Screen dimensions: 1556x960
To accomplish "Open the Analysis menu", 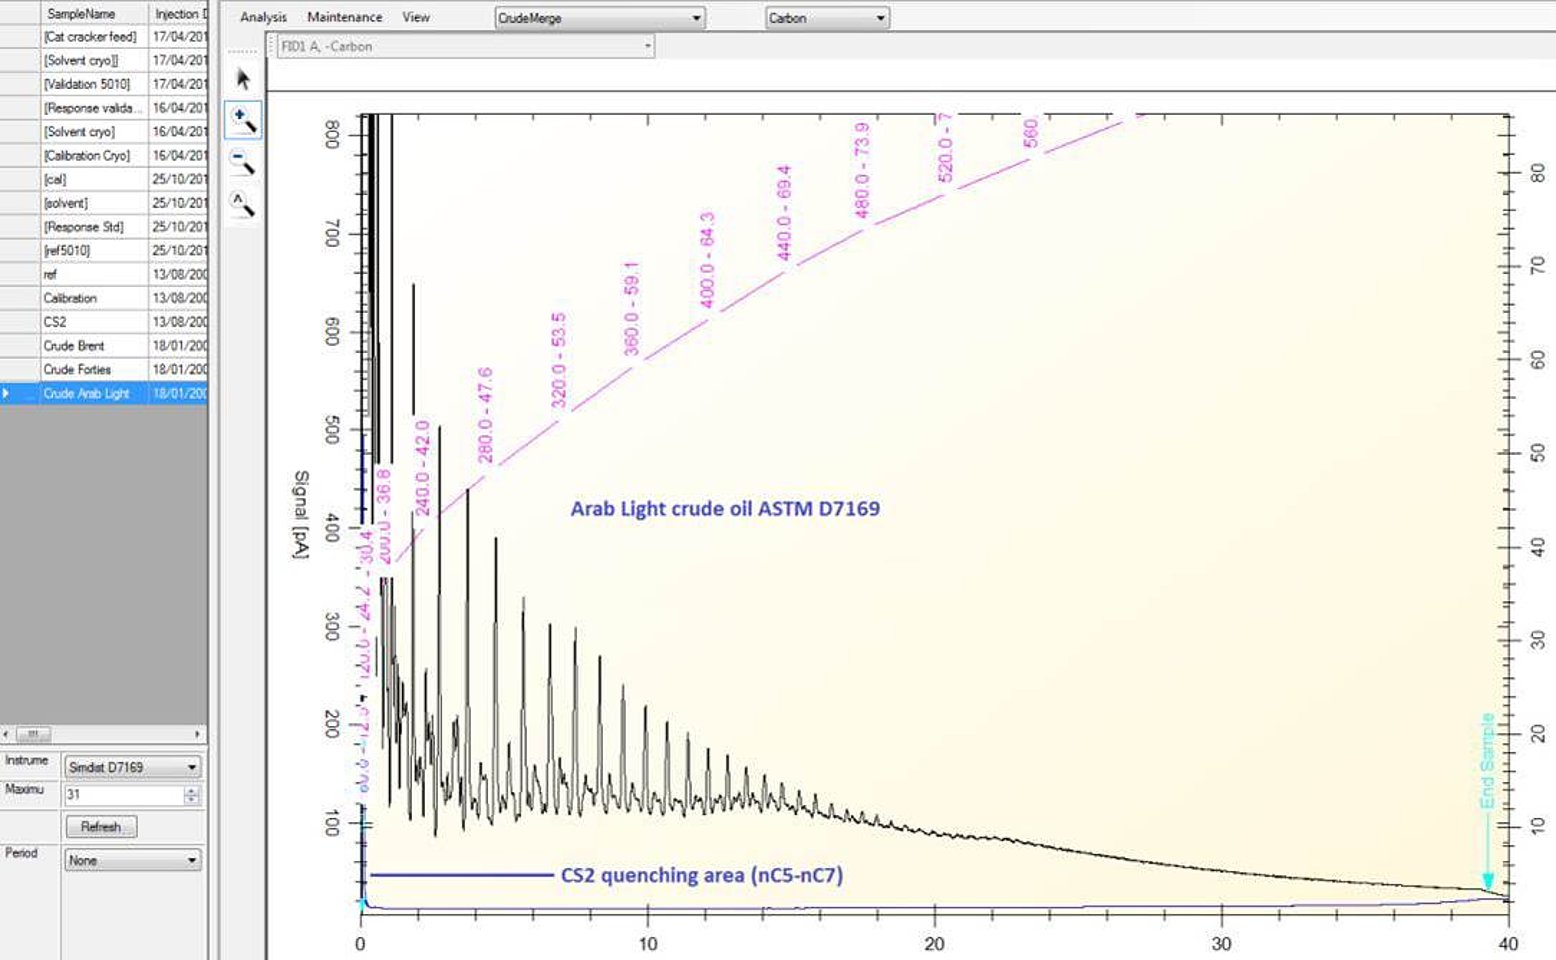I will click(263, 17).
